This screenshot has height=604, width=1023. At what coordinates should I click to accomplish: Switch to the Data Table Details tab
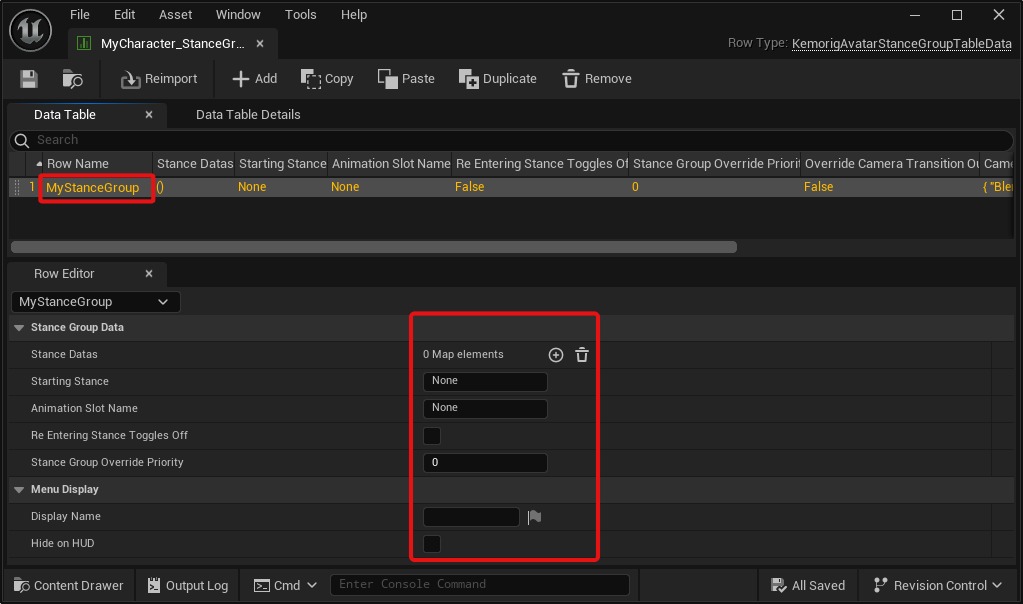(x=248, y=115)
